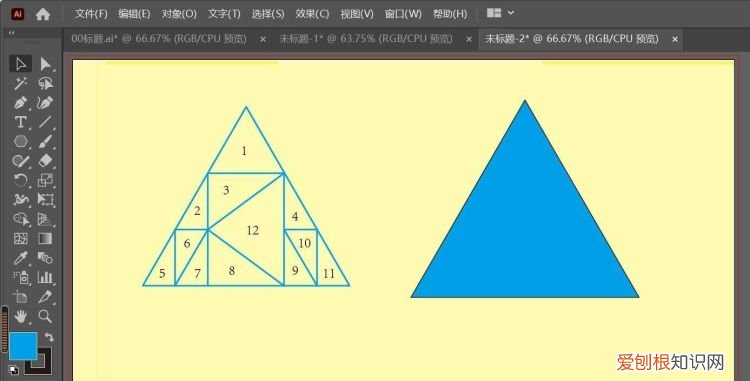Screen dimensions: 750x381
Task: Close the 00标题.ai* tab
Action: pos(263,39)
